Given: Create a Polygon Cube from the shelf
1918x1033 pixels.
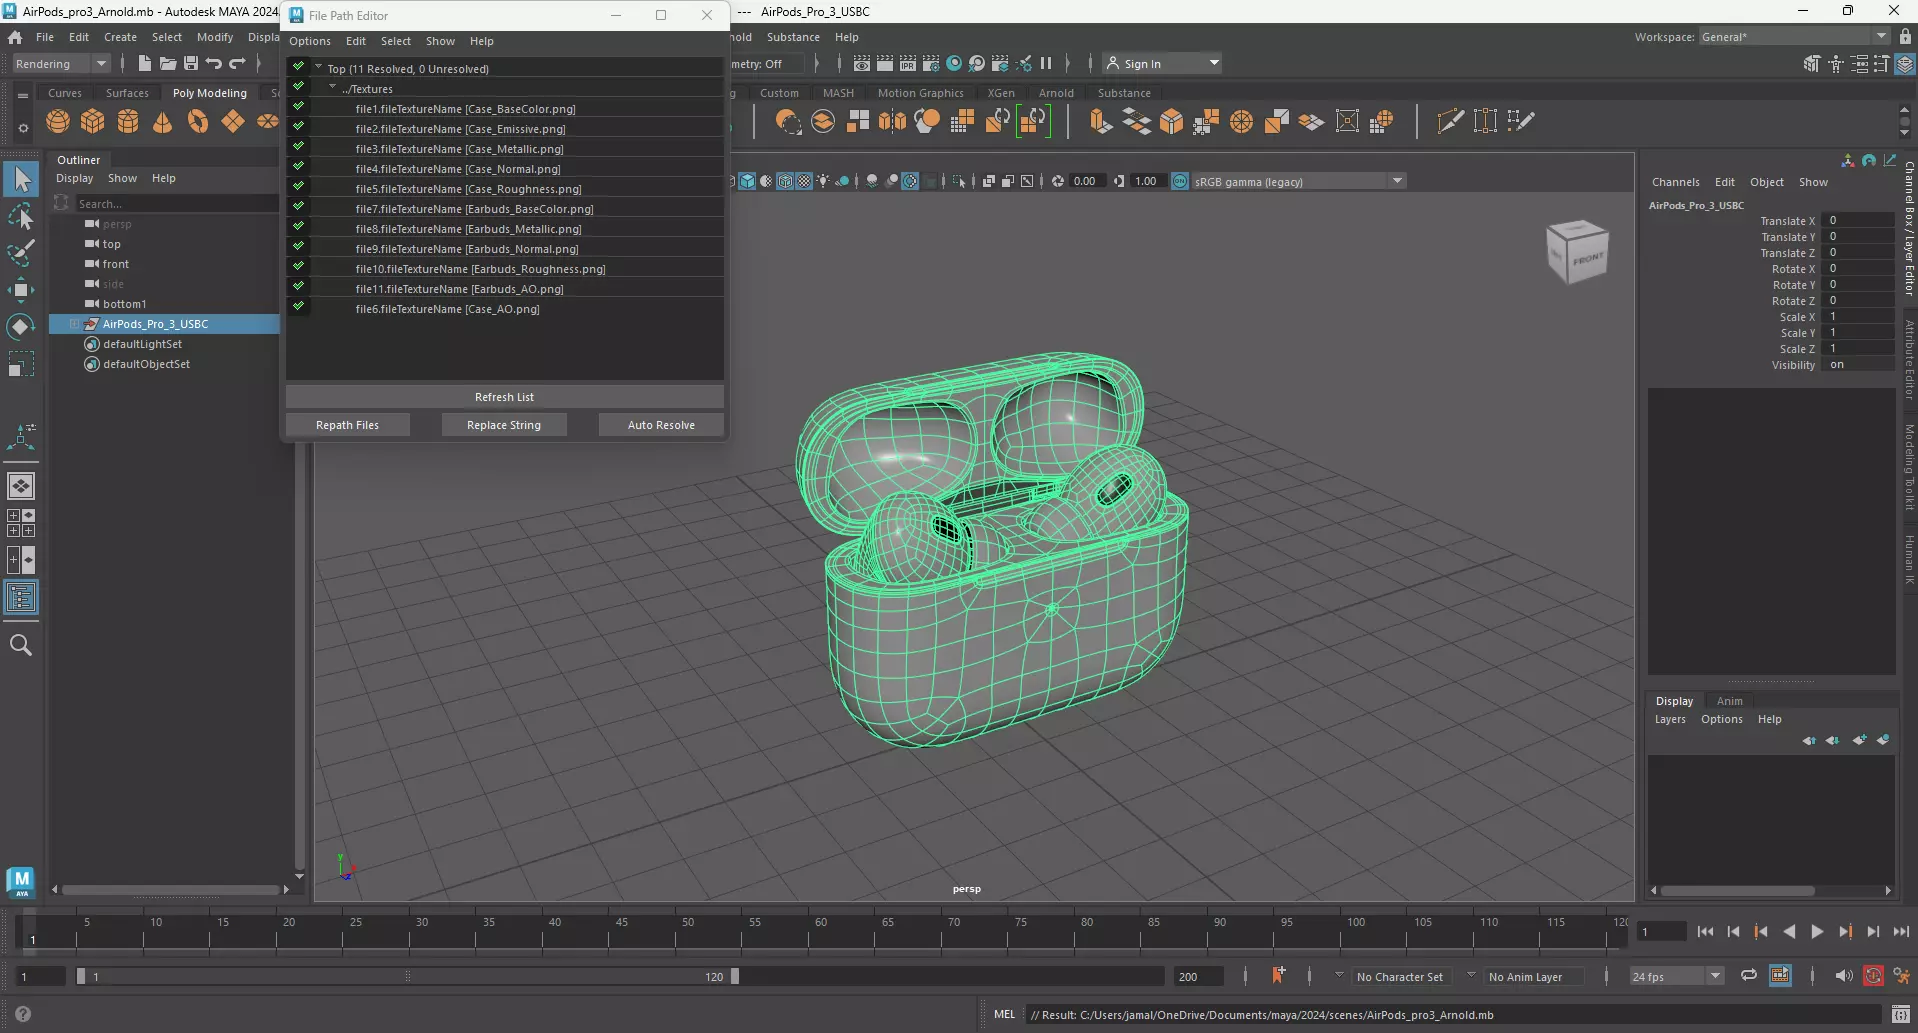Looking at the screenshot, I should (x=93, y=122).
